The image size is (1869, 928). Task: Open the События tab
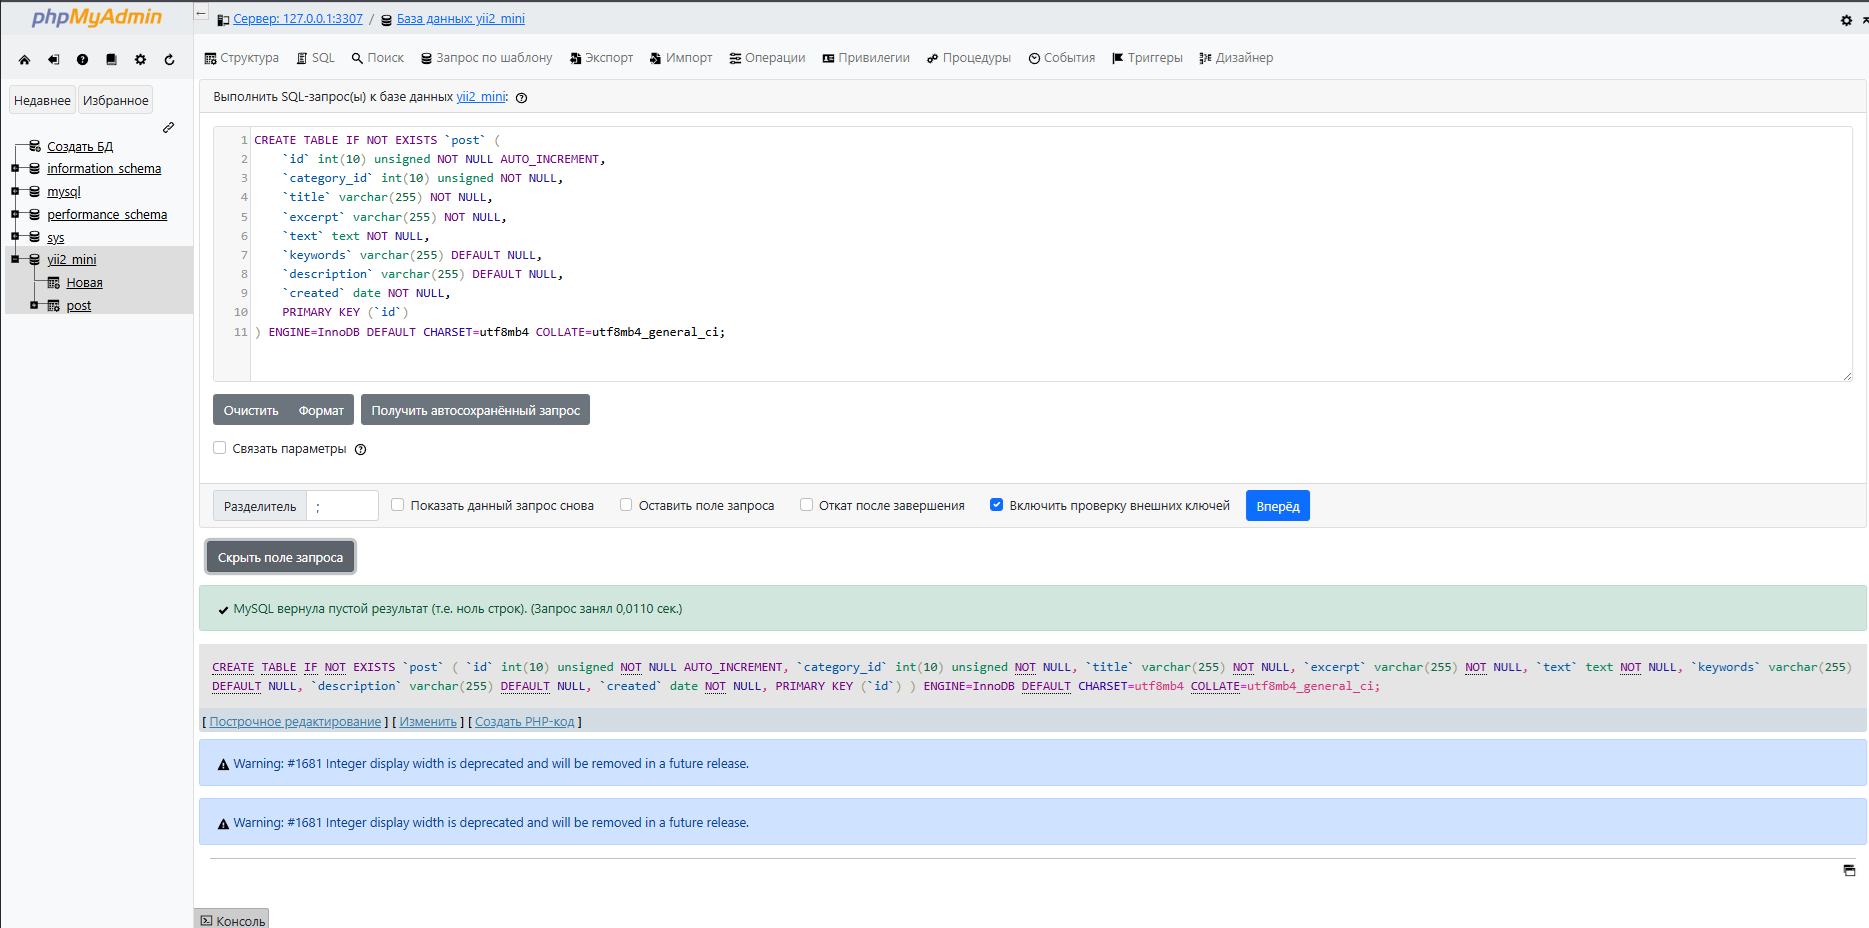coord(1062,58)
